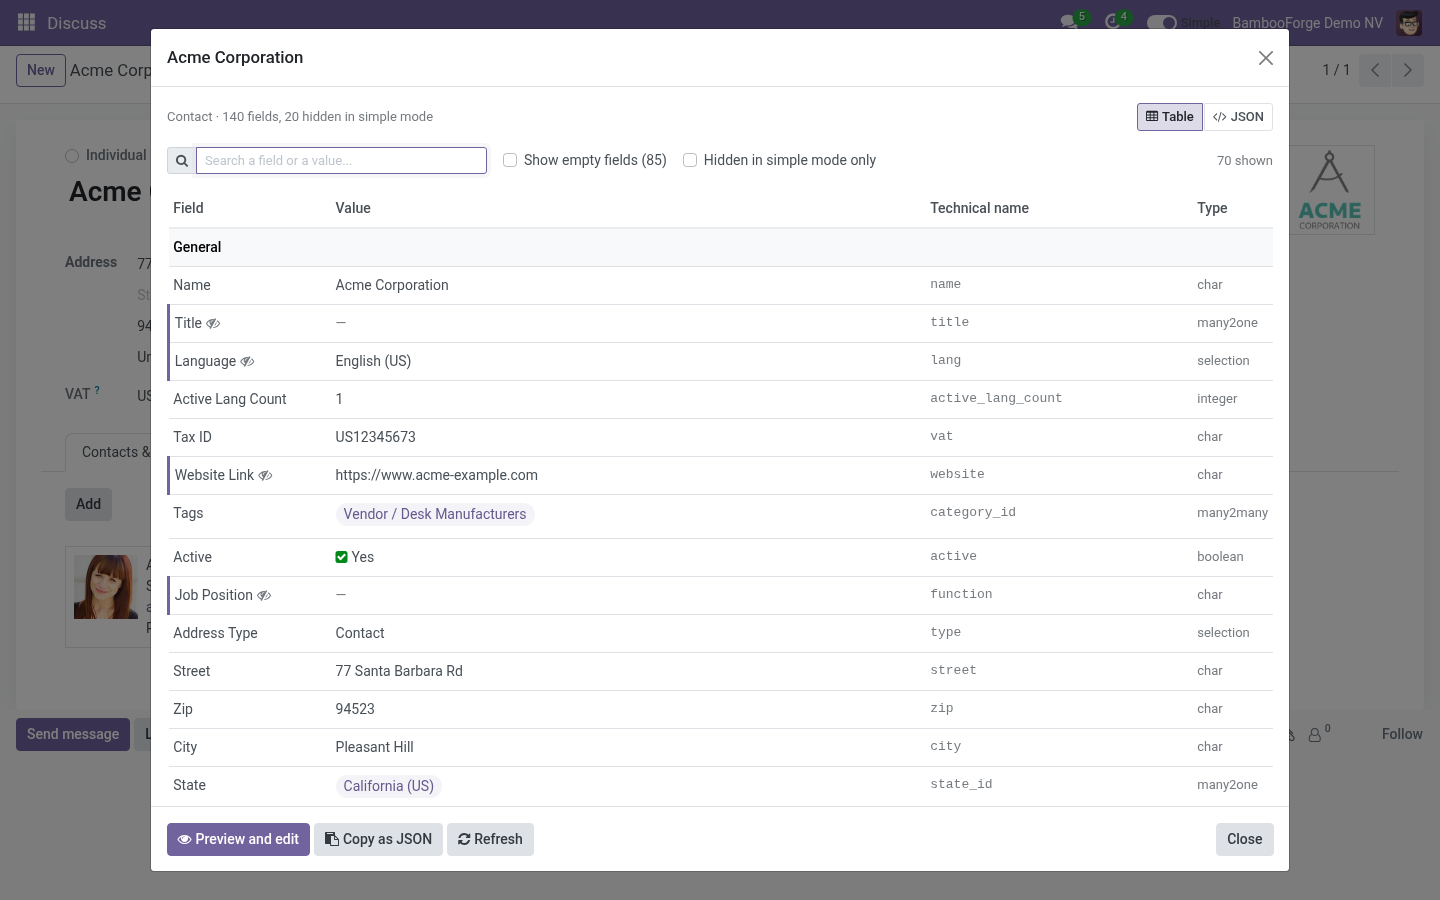
Task: Click the General section header
Action: (x=720, y=247)
